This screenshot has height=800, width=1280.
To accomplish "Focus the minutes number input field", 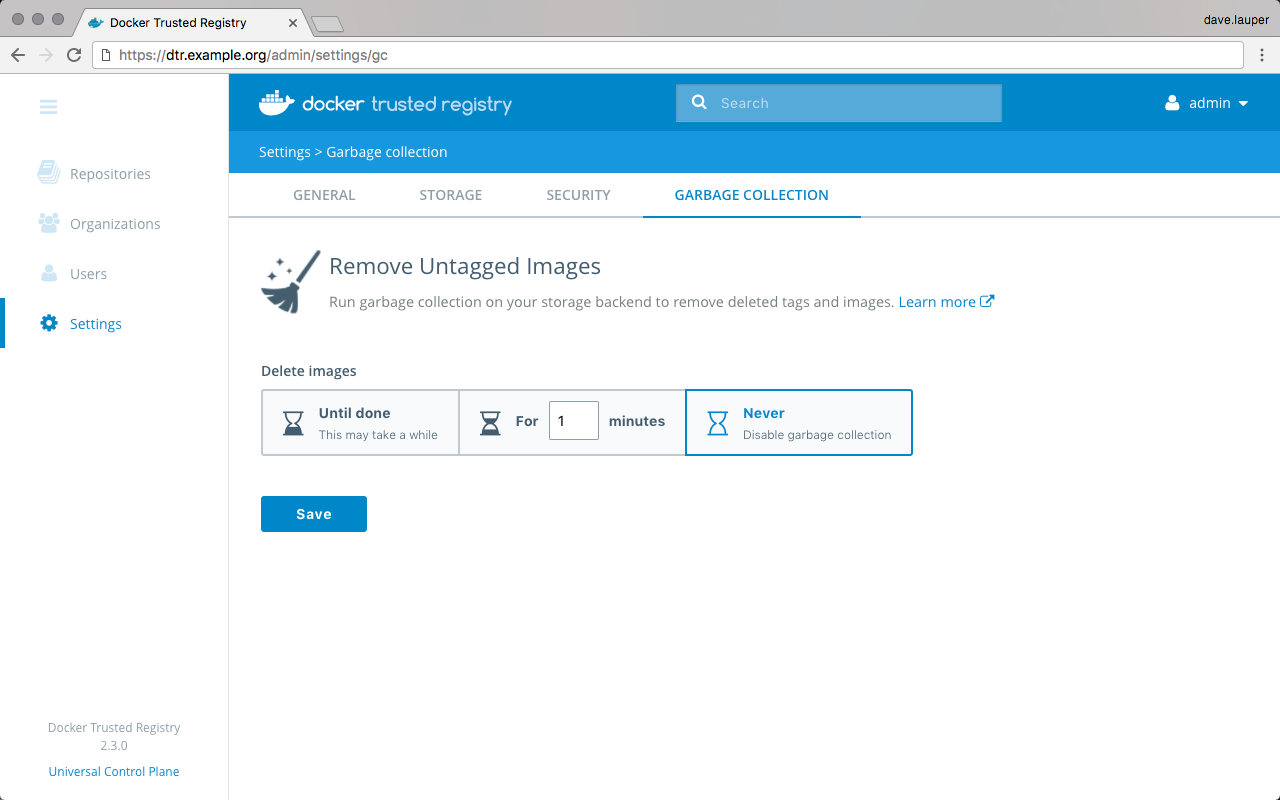I will pyautogui.click(x=574, y=421).
